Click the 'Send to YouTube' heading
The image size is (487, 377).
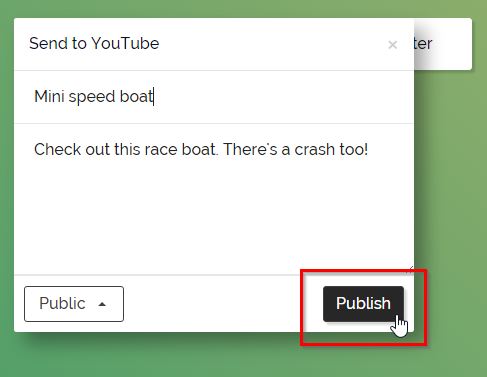pos(94,43)
